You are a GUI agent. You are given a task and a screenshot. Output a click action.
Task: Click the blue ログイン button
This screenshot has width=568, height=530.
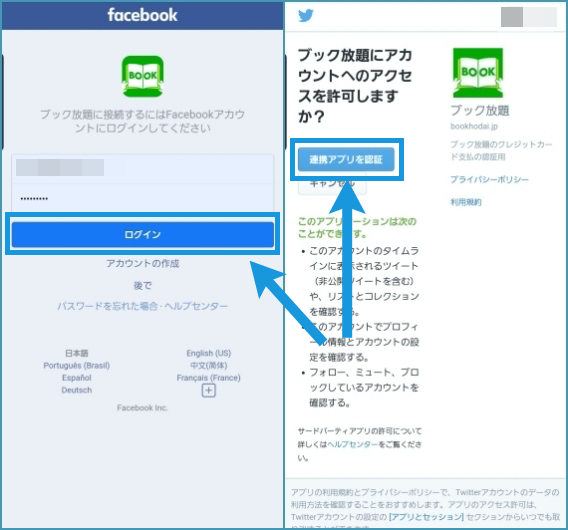(x=142, y=234)
